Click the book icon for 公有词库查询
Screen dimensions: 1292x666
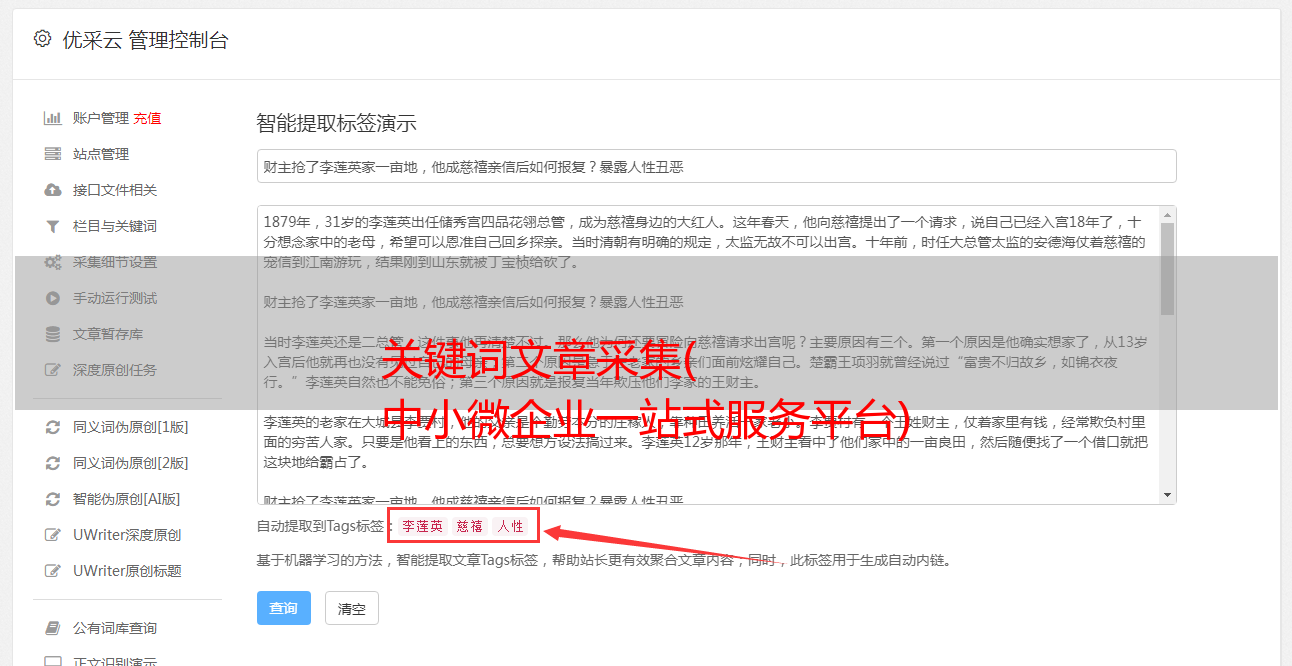pyautogui.click(x=53, y=628)
